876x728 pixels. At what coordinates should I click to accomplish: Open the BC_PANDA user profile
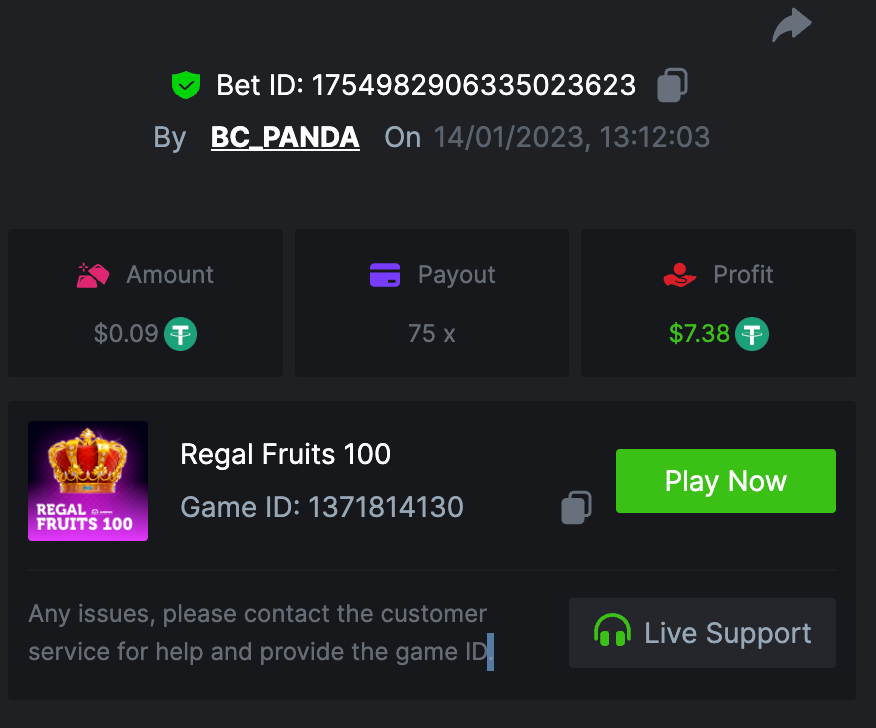pyautogui.click(x=285, y=137)
